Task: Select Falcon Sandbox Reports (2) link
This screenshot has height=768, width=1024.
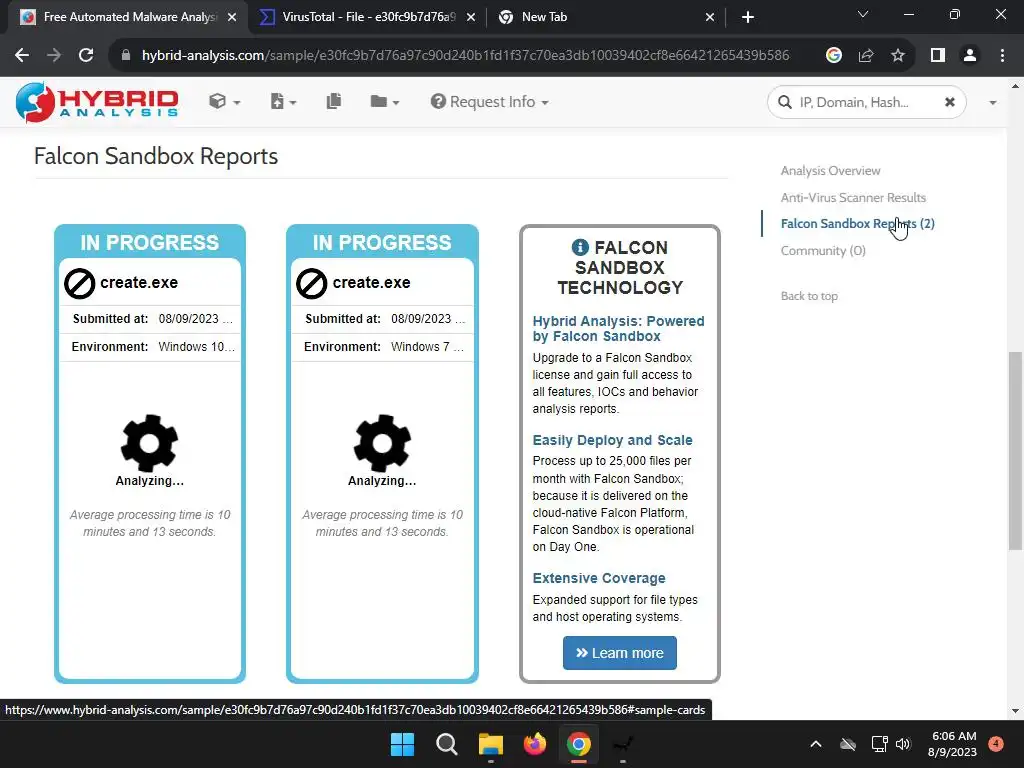Action: pos(857,223)
